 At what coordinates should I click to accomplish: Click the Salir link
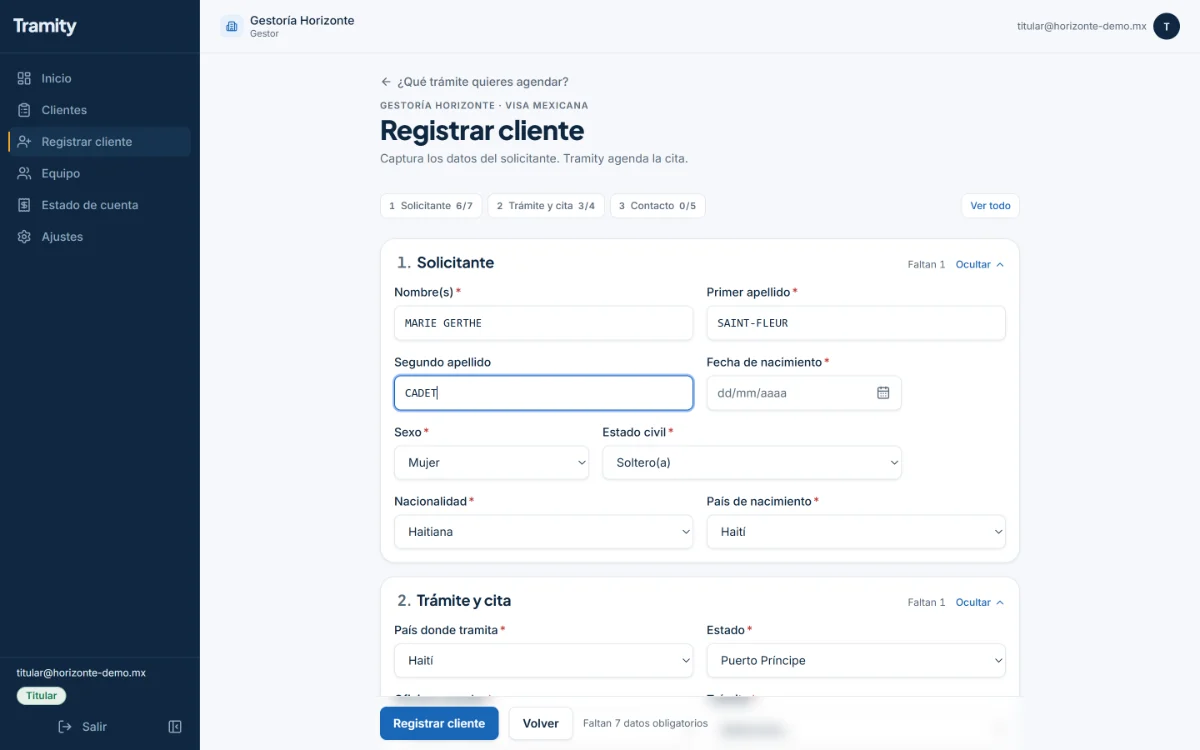[x=83, y=727]
